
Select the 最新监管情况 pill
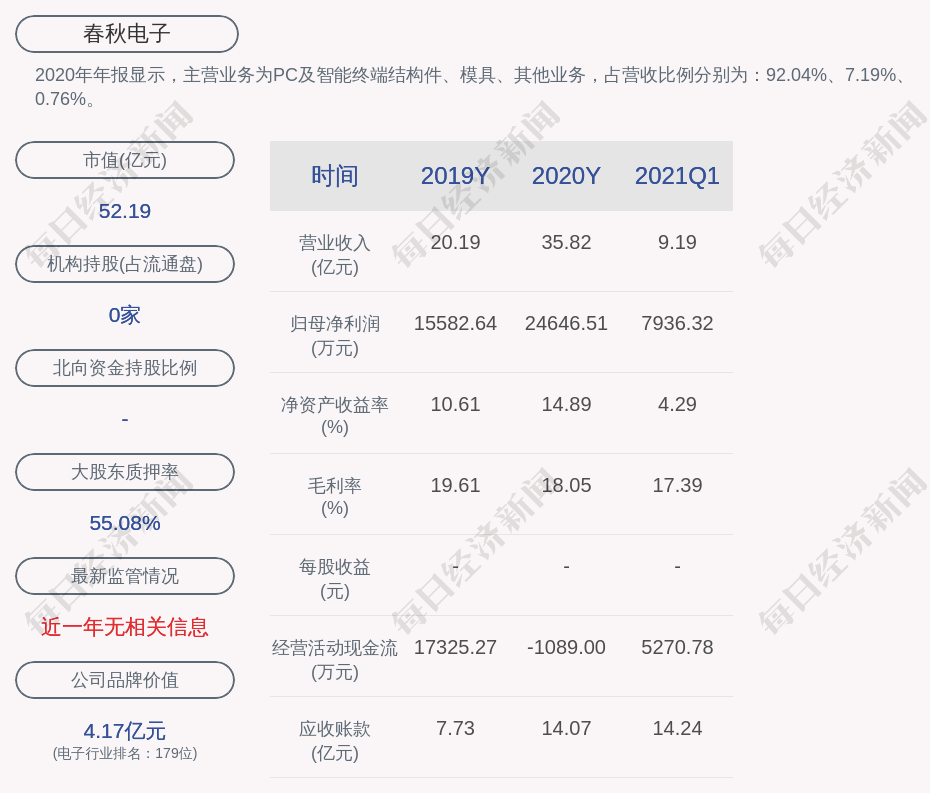coord(125,576)
